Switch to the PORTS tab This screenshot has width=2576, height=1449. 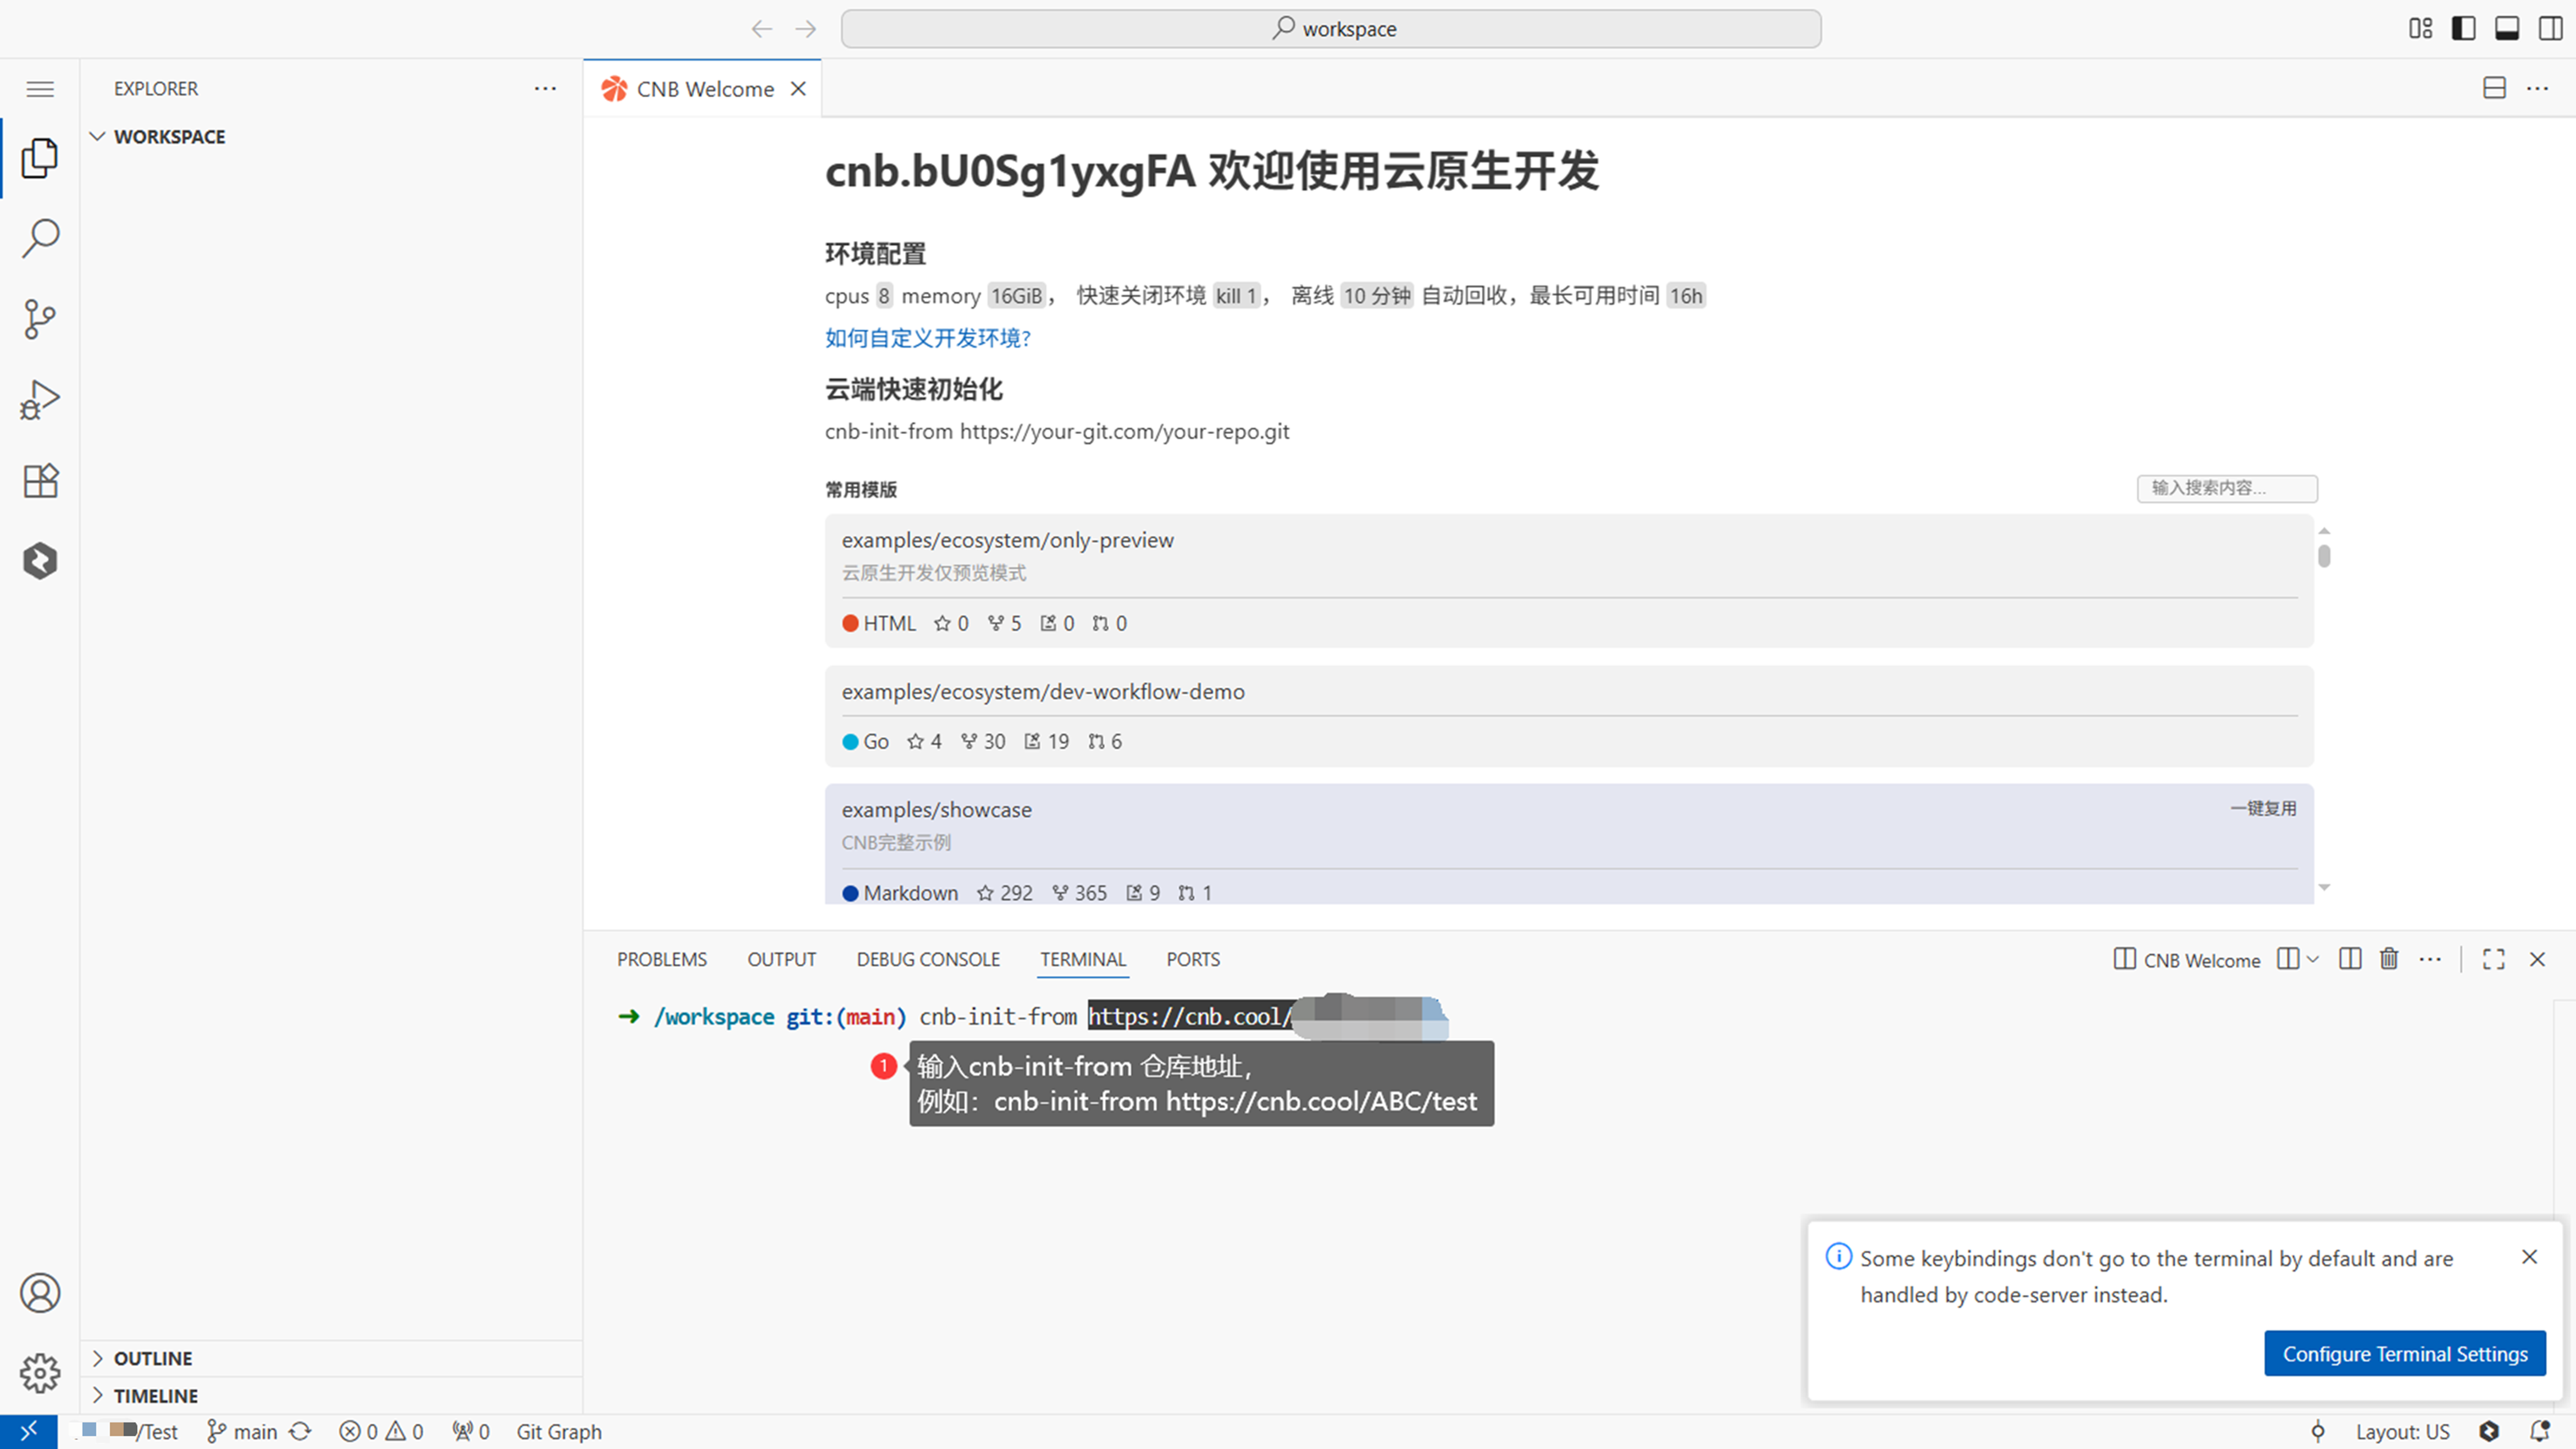(x=1192, y=958)
